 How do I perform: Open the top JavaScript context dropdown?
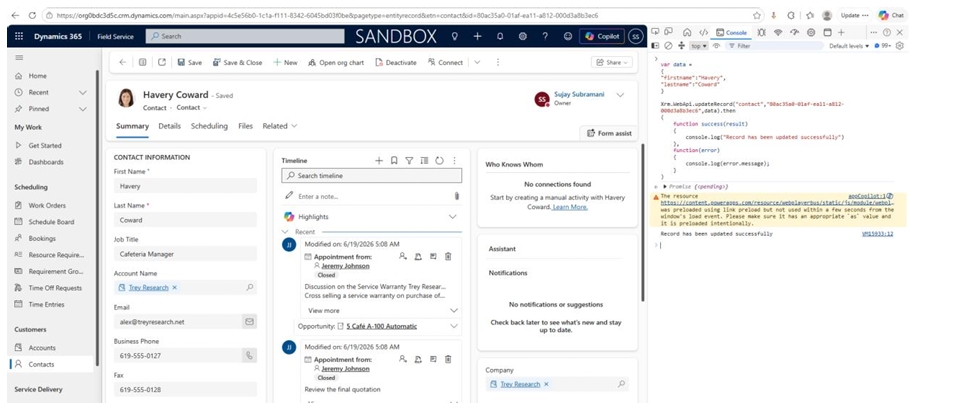point(699,46)
